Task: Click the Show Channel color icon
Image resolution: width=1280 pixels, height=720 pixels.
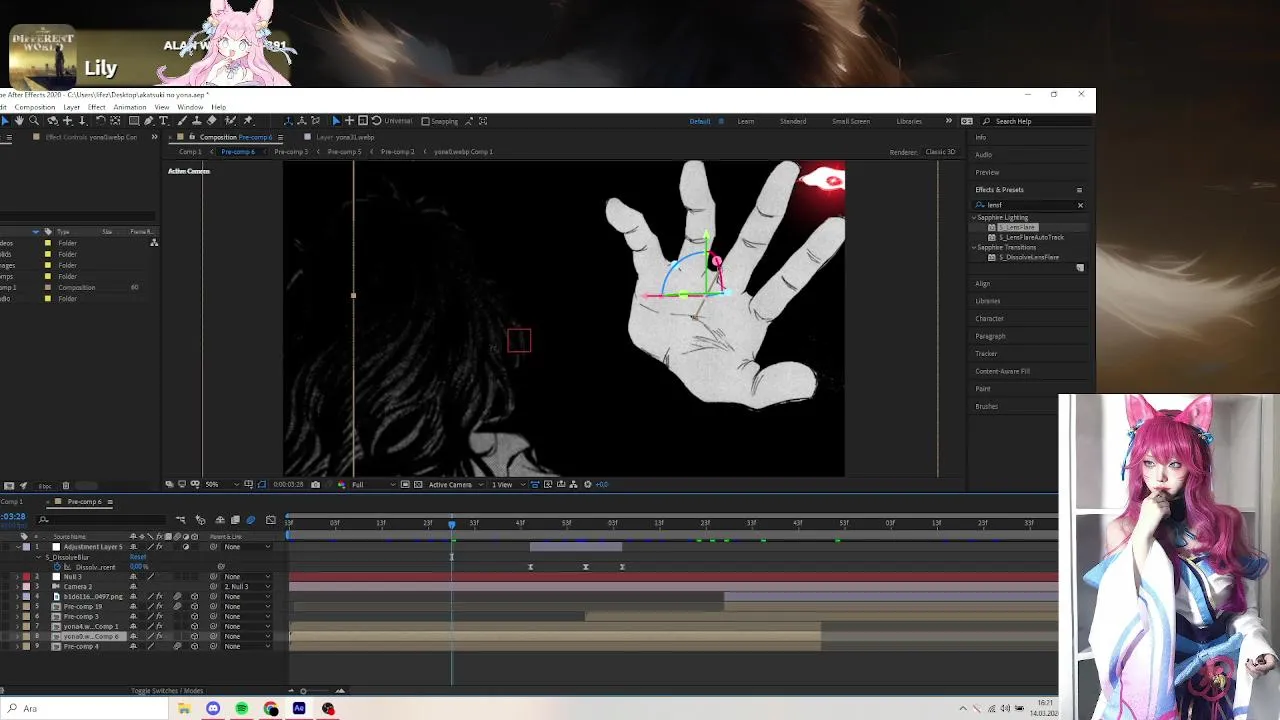Action: (x=341, y=484)
